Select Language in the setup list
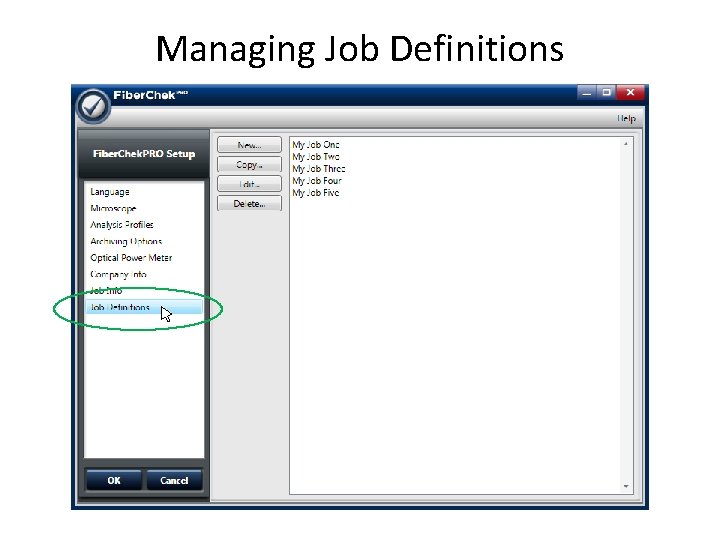This screenshot has height=540, width=720. [x=110, y=192]
